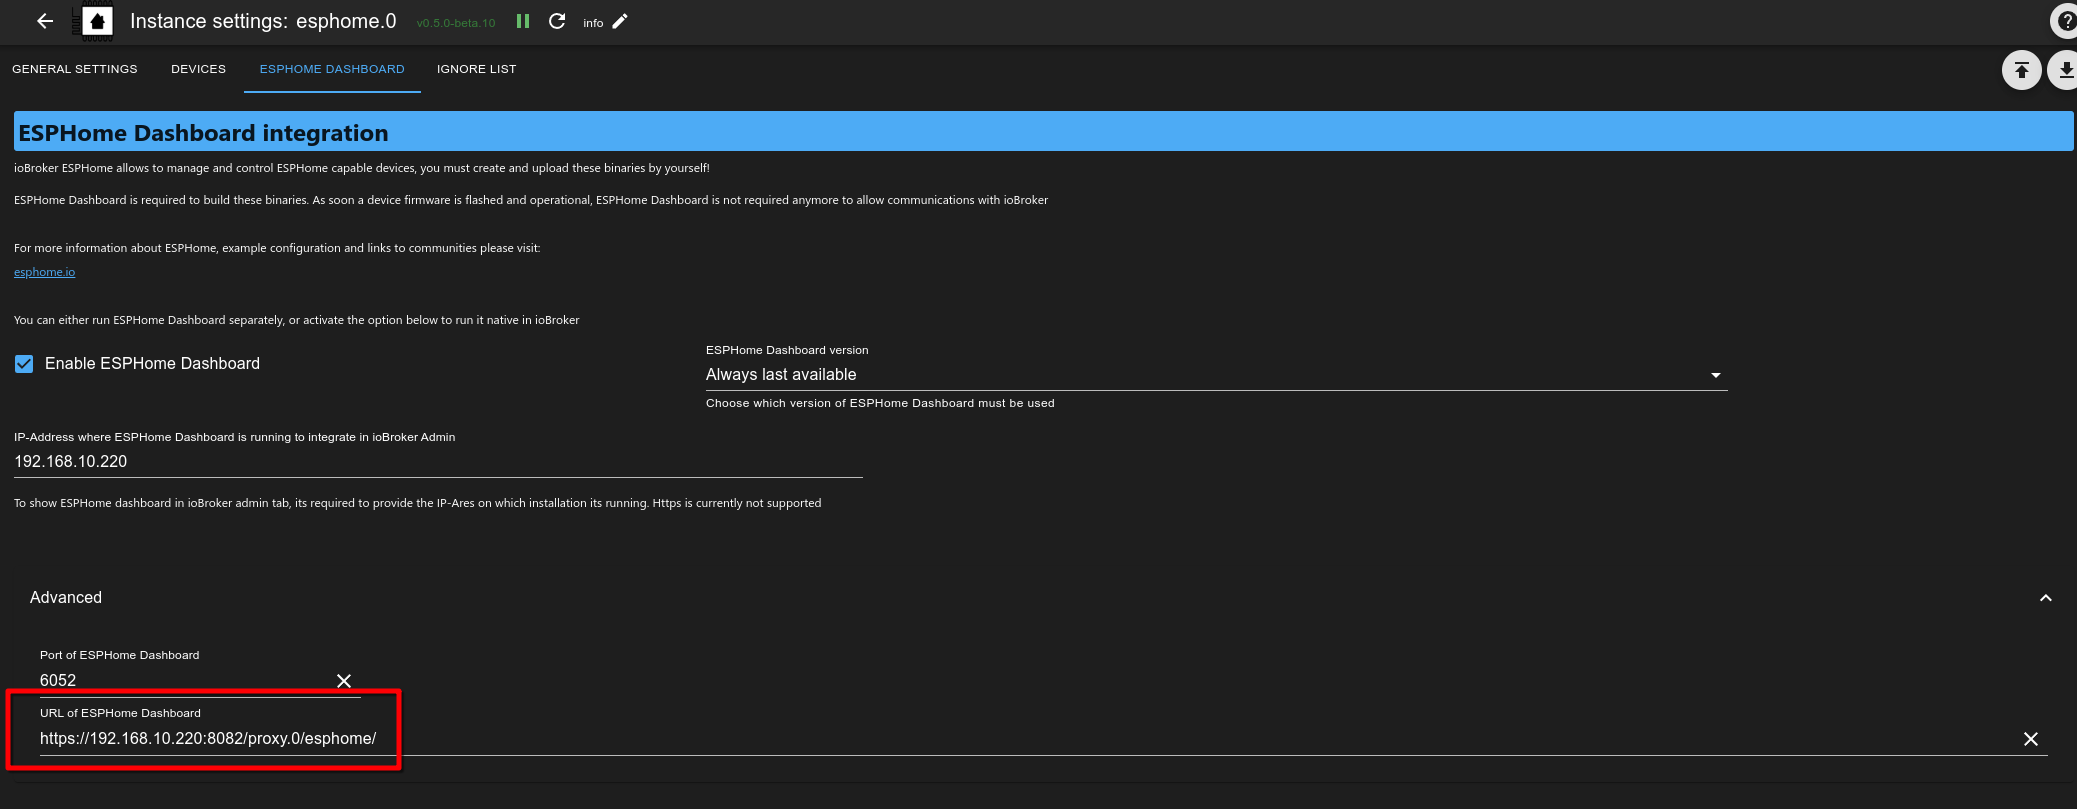Viewport: 2077px width, 809px height.
Task: Clear the Port of ESPHome Dashboard field
Action: pos(344,681)
